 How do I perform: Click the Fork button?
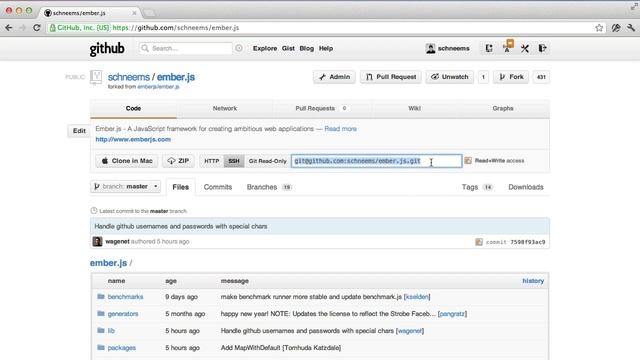511,77
